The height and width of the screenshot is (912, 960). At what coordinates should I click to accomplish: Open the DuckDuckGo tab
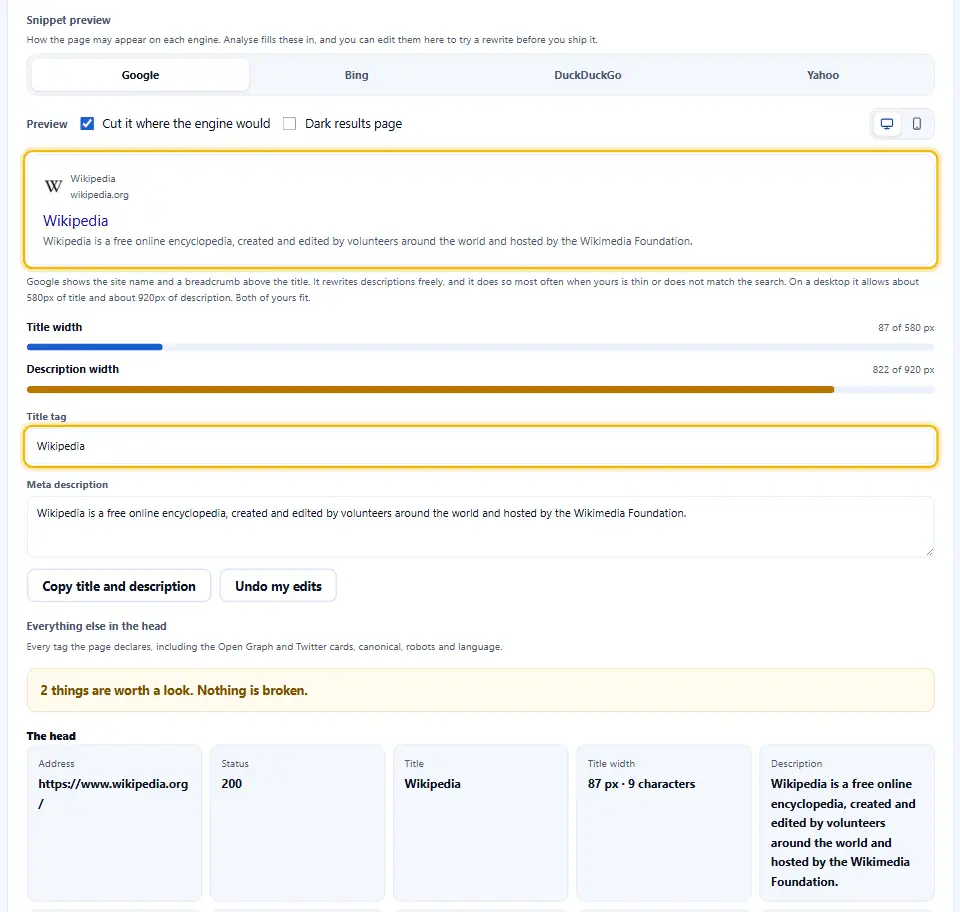click(588, 75)
